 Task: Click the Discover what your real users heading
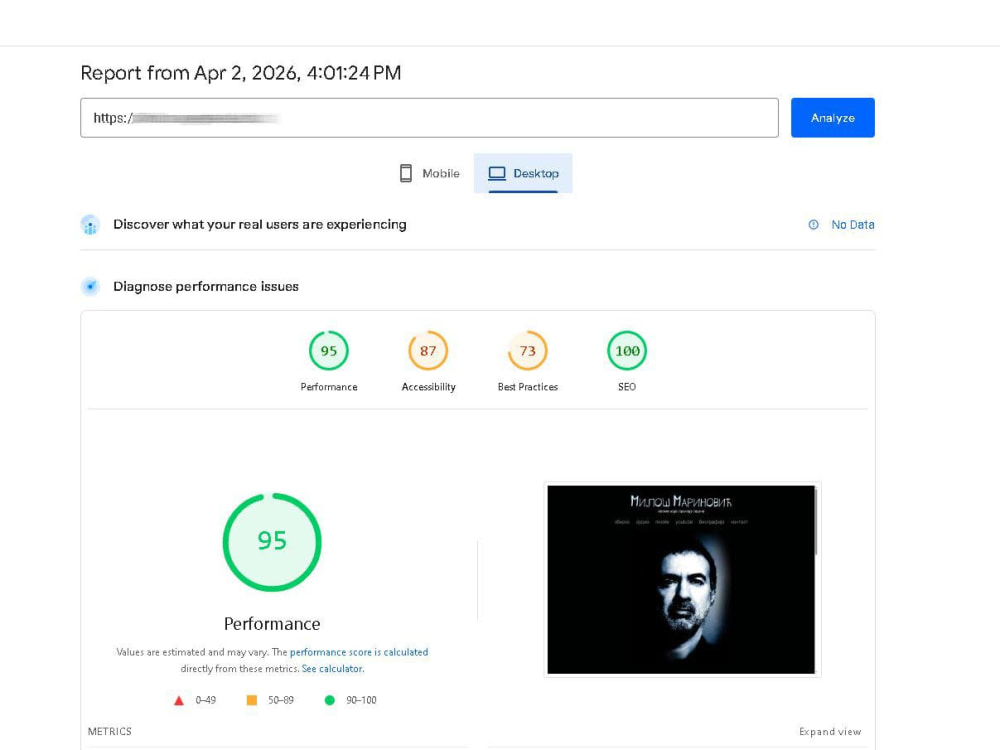[x=260, y=224]
